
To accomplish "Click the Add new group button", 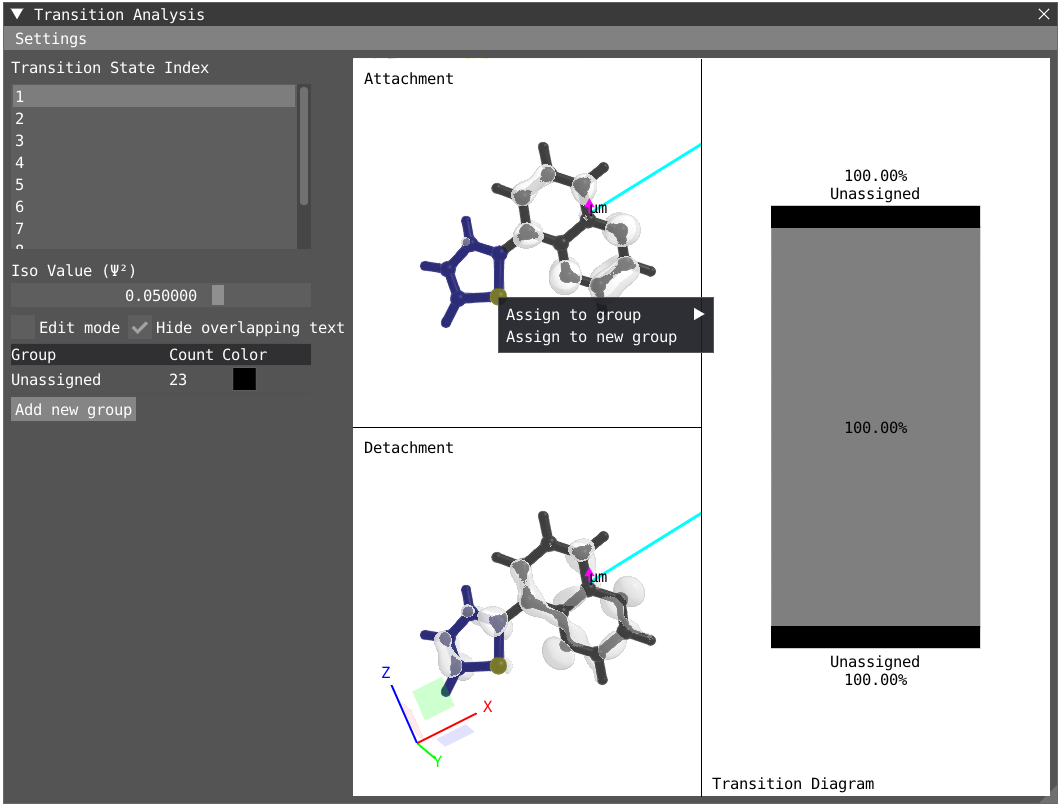I will click(73, 409).
